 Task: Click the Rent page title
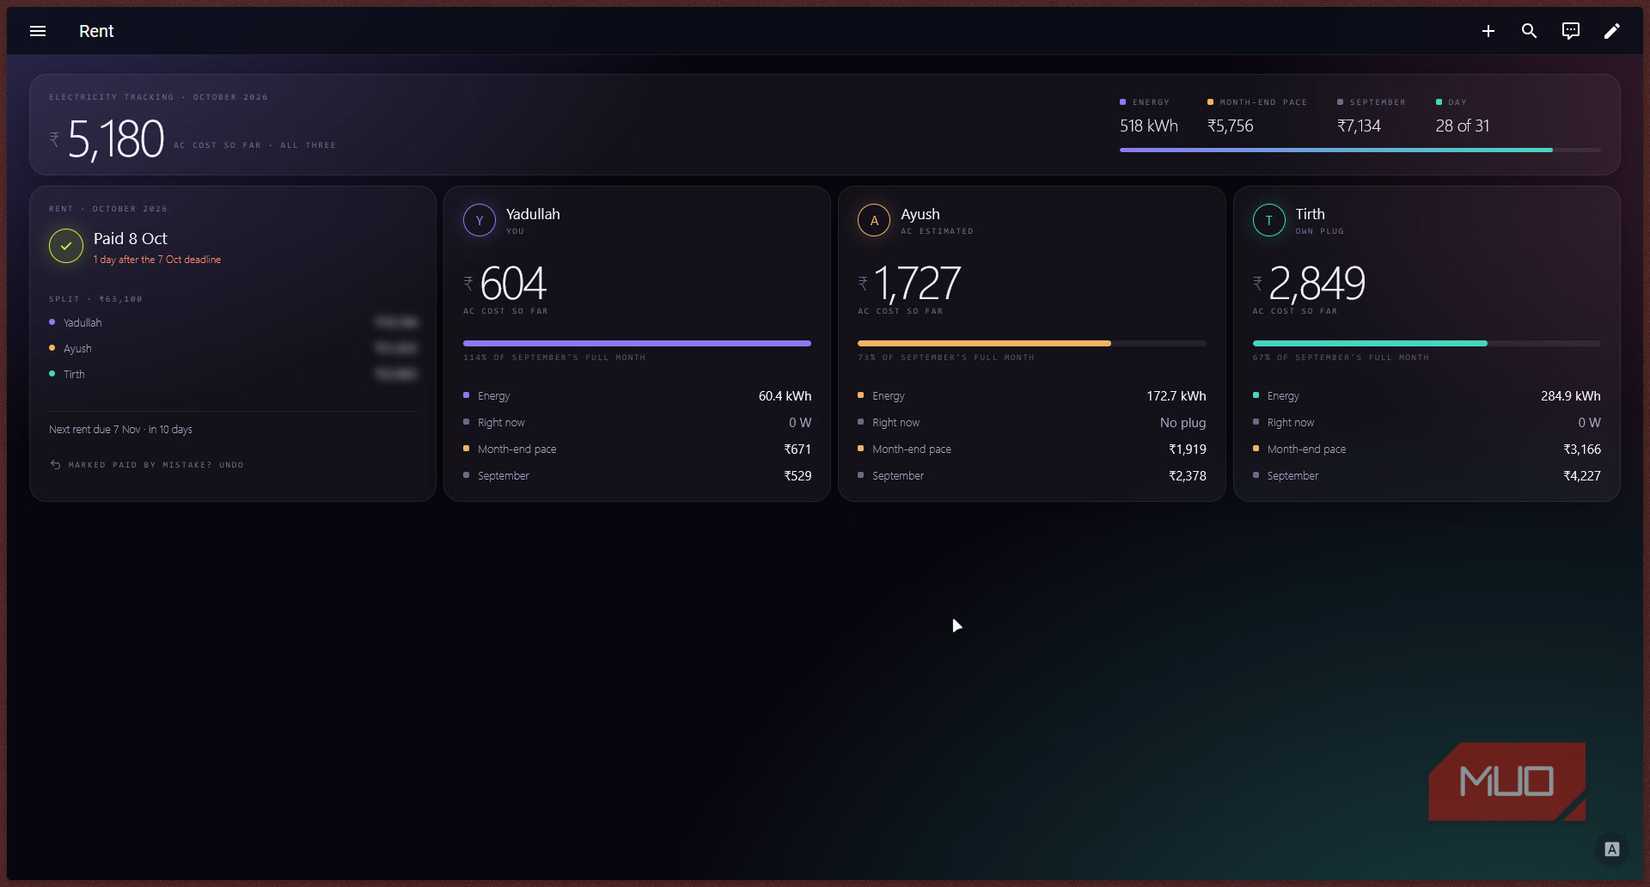(x=96, y=31)
